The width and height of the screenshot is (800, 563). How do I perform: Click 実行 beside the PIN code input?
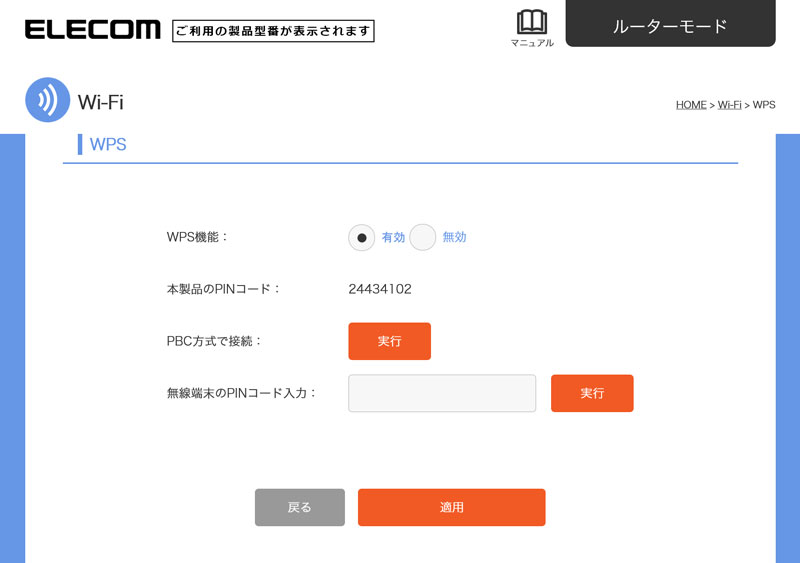tap(592, 393)
